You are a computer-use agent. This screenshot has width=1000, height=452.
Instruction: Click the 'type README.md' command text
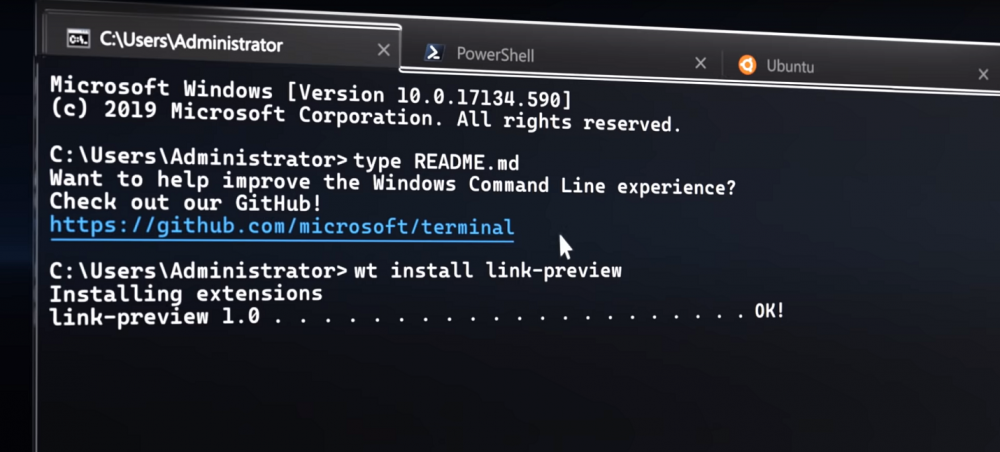pos(436,161)
